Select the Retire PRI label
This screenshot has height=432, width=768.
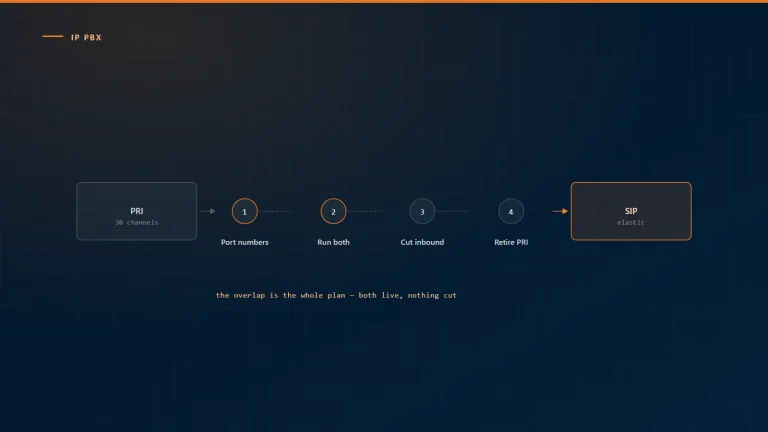tap(511, 242)
